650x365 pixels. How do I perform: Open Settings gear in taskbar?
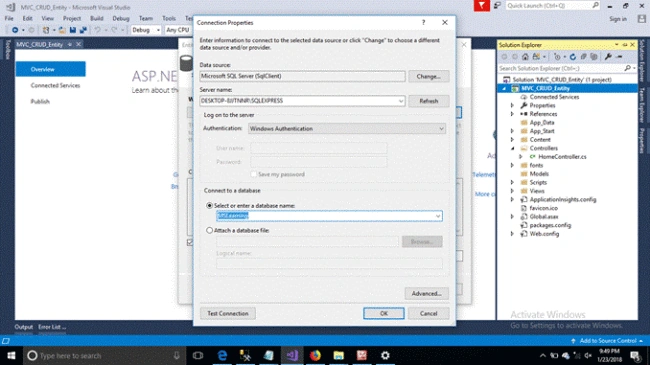(x=385, y=355)
